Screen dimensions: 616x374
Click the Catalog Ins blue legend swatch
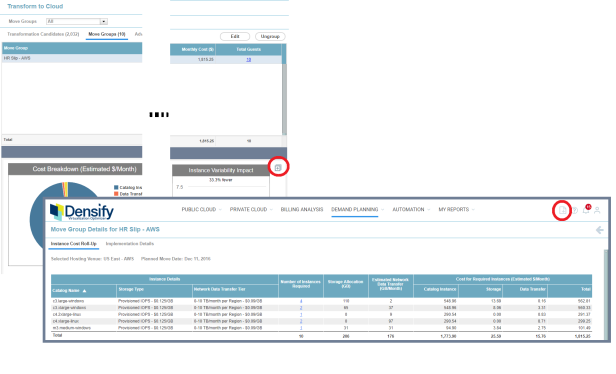click(x=116, y=188)
